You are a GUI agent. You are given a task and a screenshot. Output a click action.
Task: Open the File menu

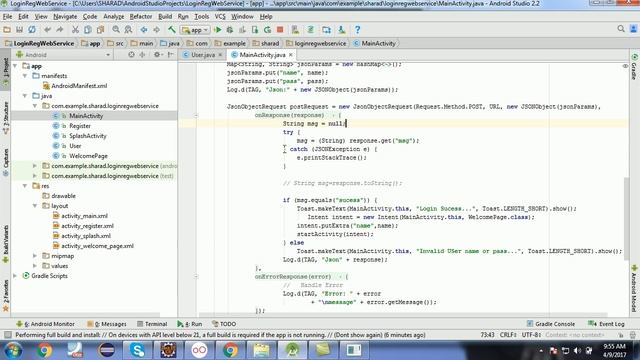(x=7, y=17)
